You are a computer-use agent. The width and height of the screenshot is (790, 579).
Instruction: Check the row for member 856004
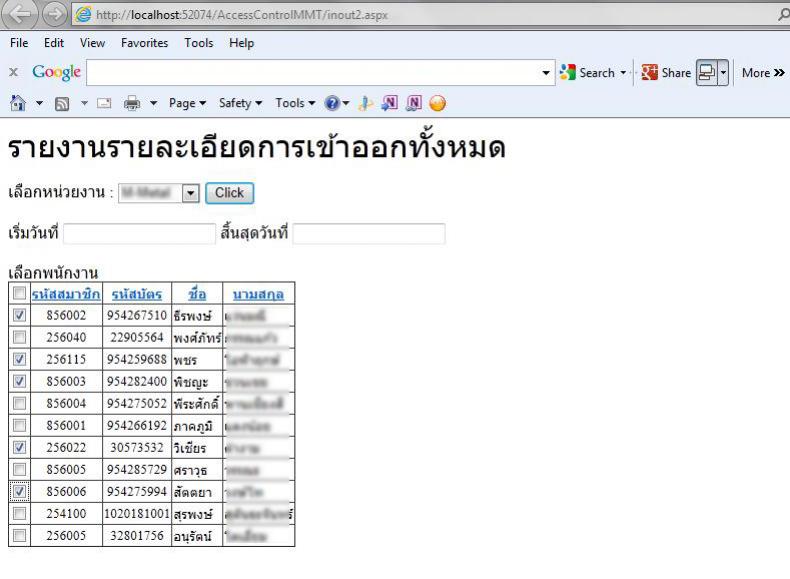20,403
